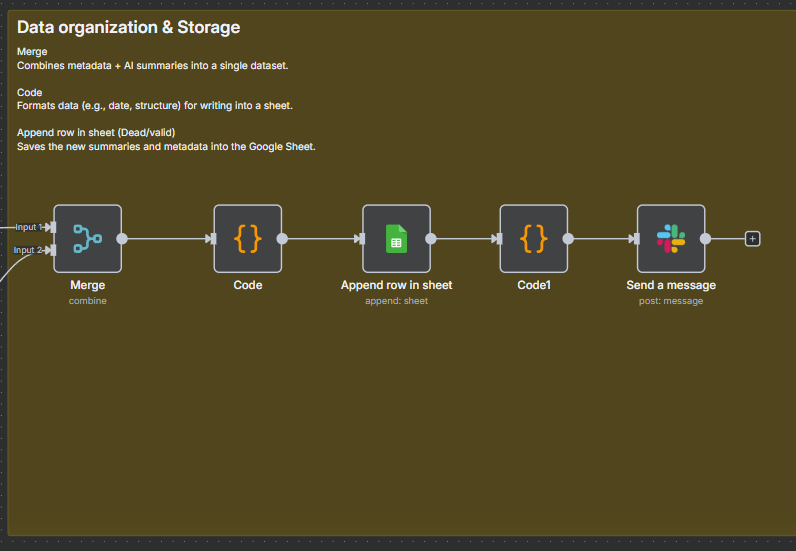Viewport: 796px width, 551px height.
Task: Click the Append row in sheet output dot
Action: (430, 239)
